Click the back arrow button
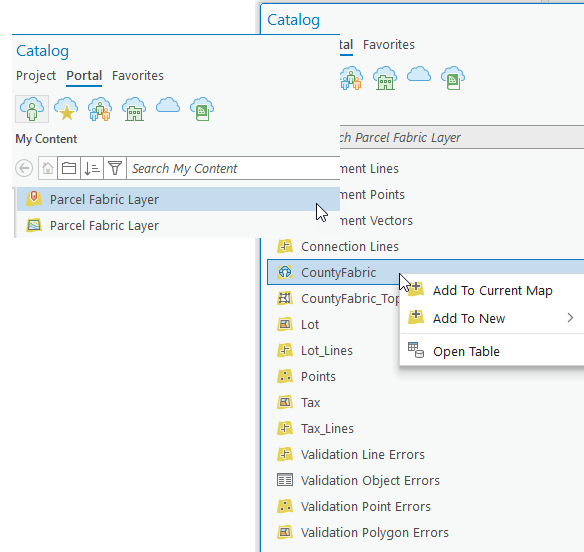The width and height of the screenshot is (584, 552). point(24,168)
